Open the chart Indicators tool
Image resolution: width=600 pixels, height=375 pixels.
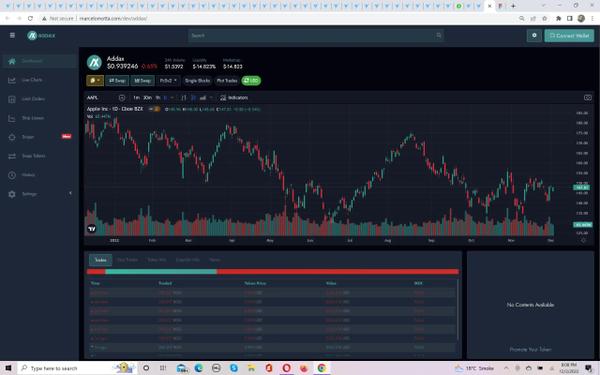click(x=234, y=98)
